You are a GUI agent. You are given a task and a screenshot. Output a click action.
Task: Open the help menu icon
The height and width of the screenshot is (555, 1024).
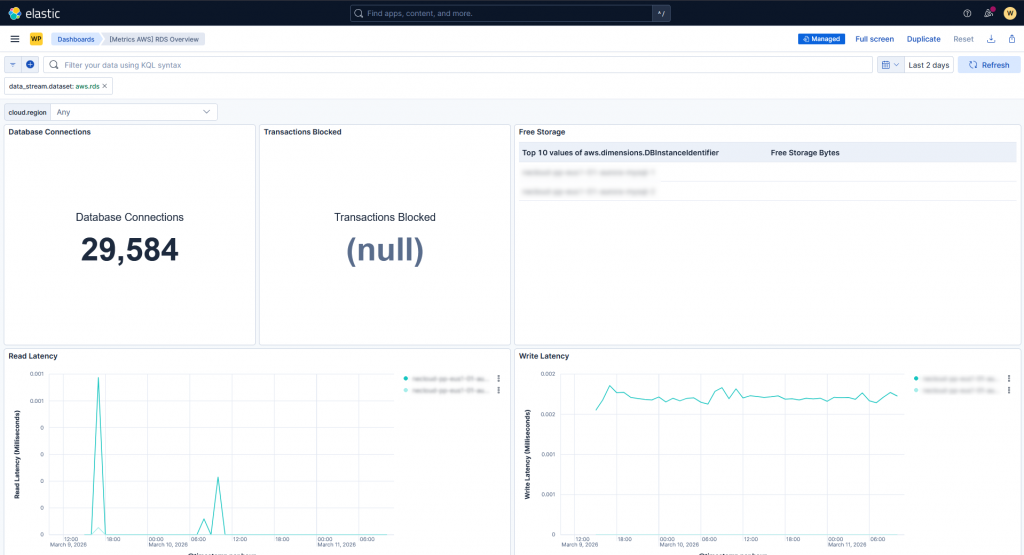pyautogui.click(x=967, y=13)
